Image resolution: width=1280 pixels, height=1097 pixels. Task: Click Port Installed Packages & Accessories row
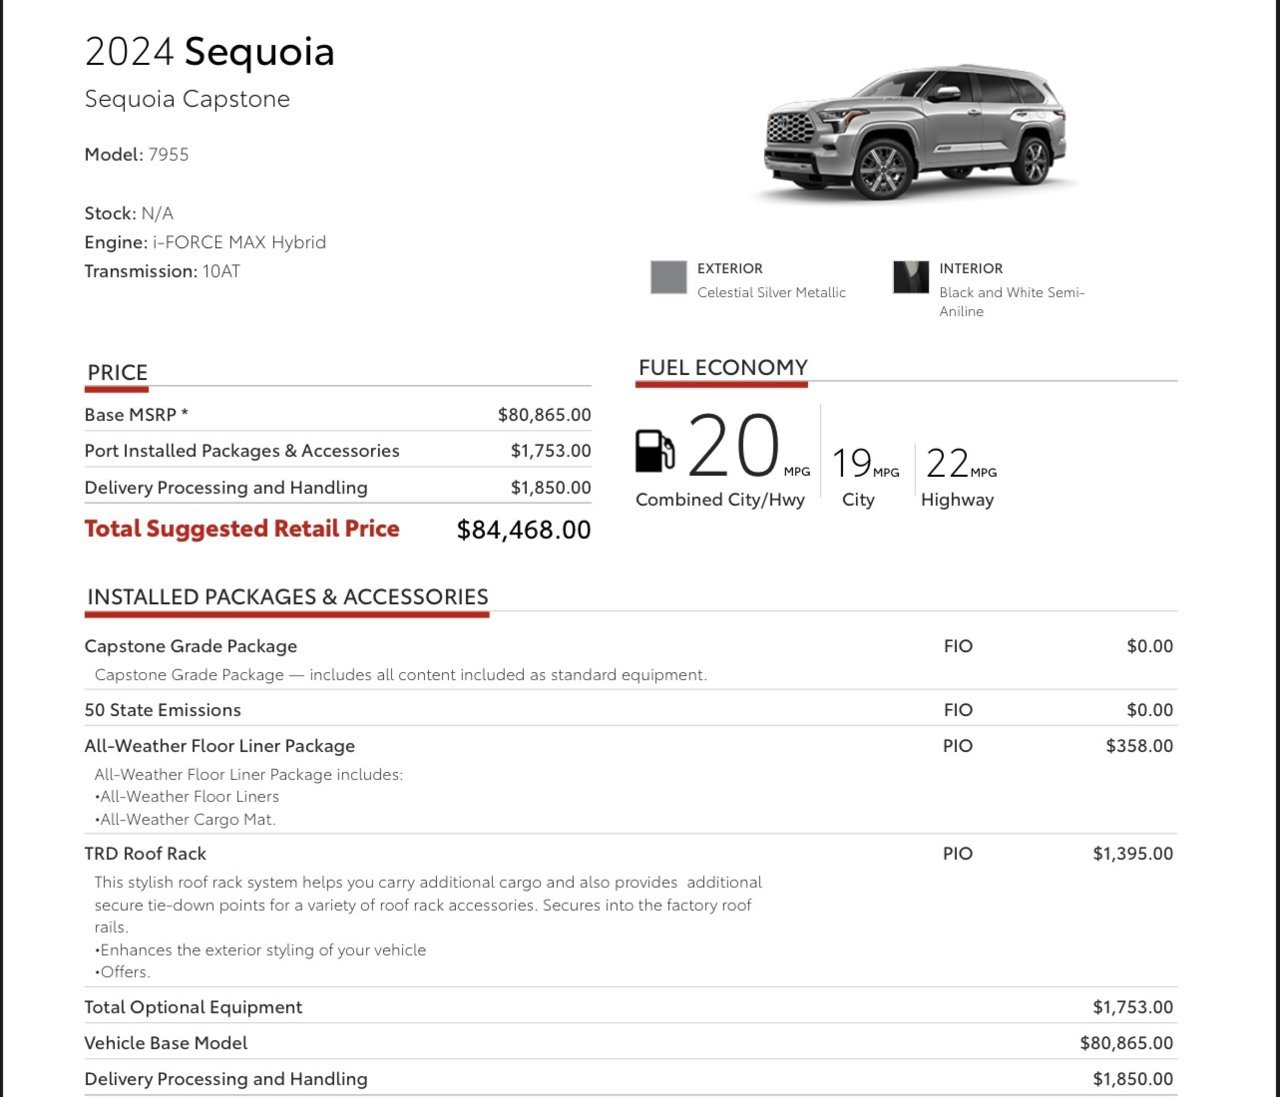pyautogui.click(x=338, y=451)
